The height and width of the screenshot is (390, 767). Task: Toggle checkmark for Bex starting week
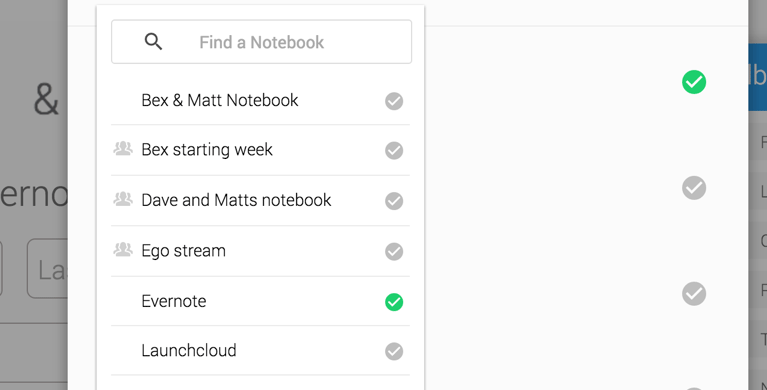click(394, 150)
